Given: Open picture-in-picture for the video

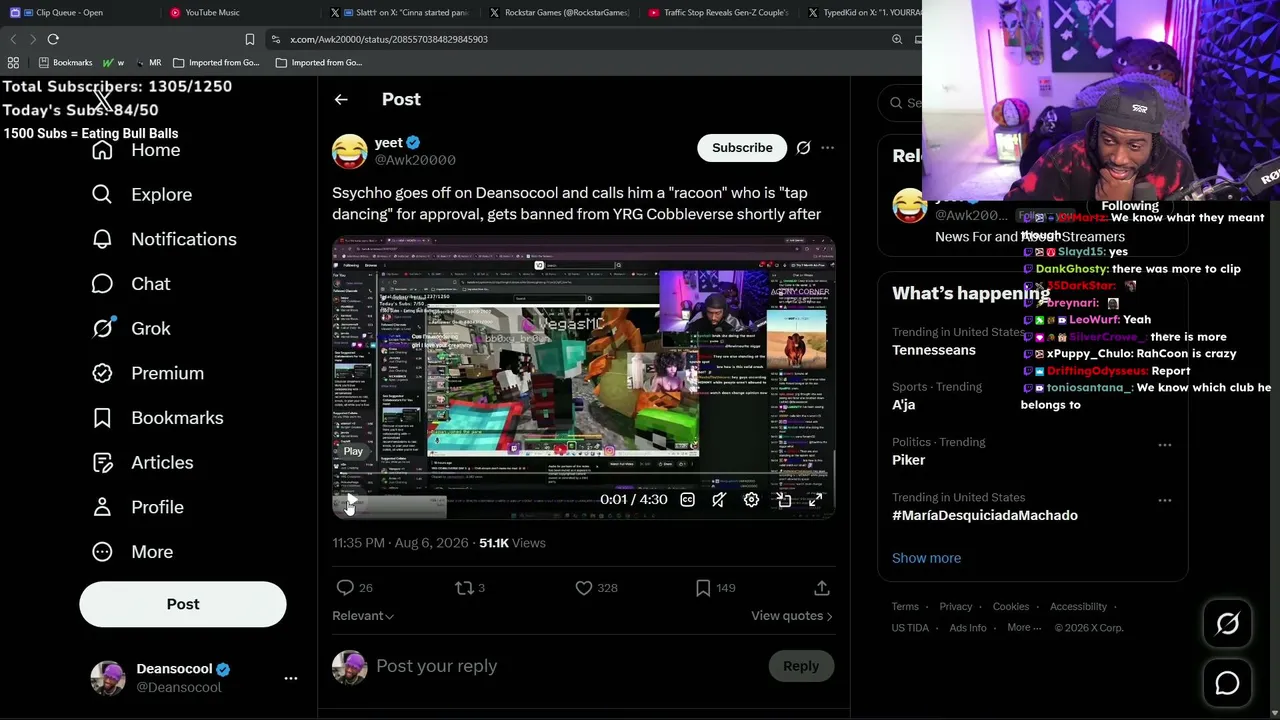Looking at the screenshot, I should tap(784, 500).
